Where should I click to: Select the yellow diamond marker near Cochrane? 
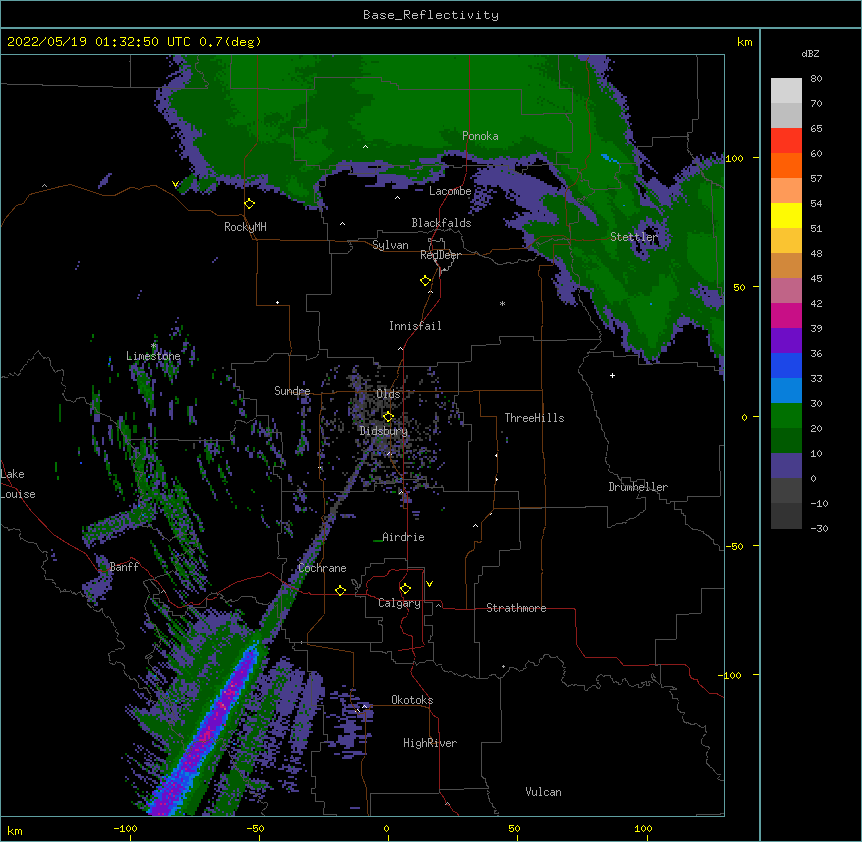click(340, 591)
